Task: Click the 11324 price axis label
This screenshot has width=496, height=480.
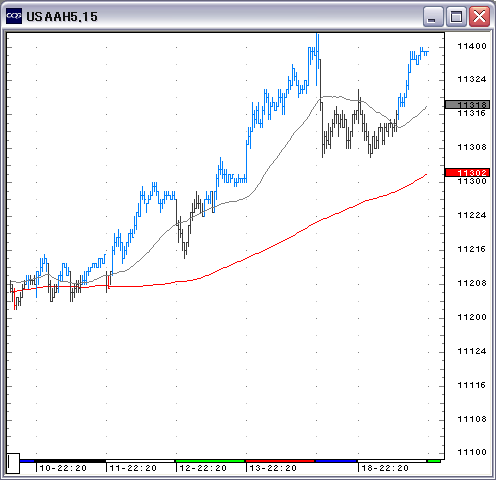Action: (472, 79)
